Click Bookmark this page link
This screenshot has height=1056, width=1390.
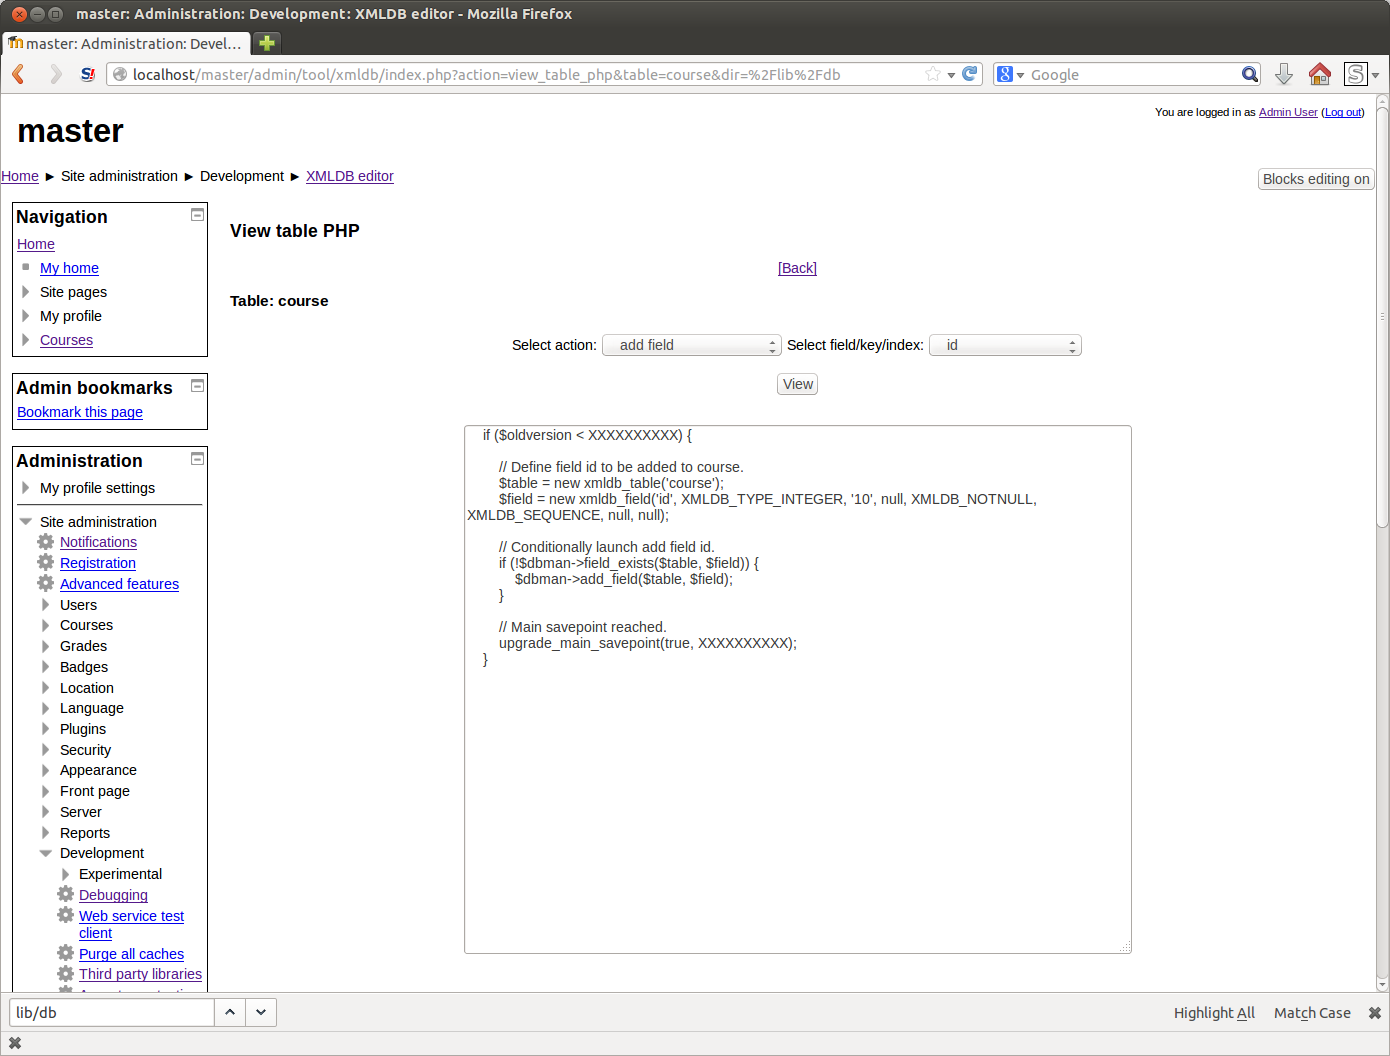pyautogui.click(x=80, y=412)
